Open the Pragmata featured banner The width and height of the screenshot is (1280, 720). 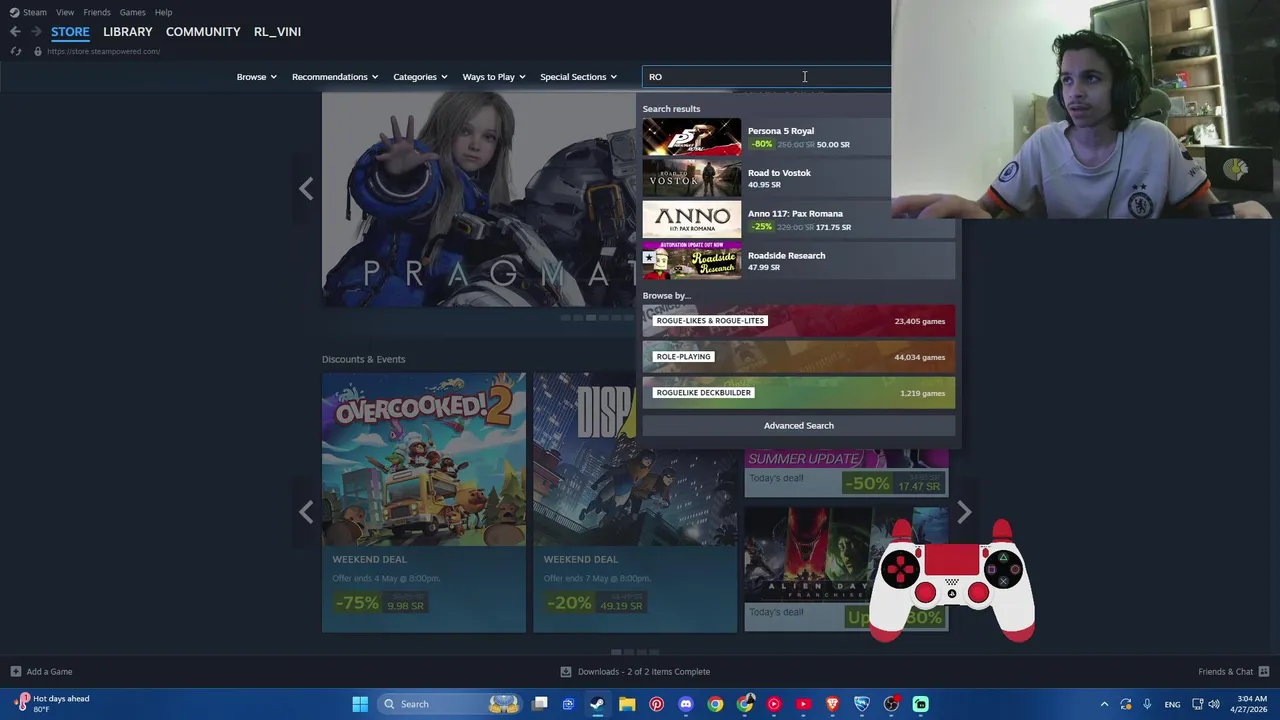(480, 200)
